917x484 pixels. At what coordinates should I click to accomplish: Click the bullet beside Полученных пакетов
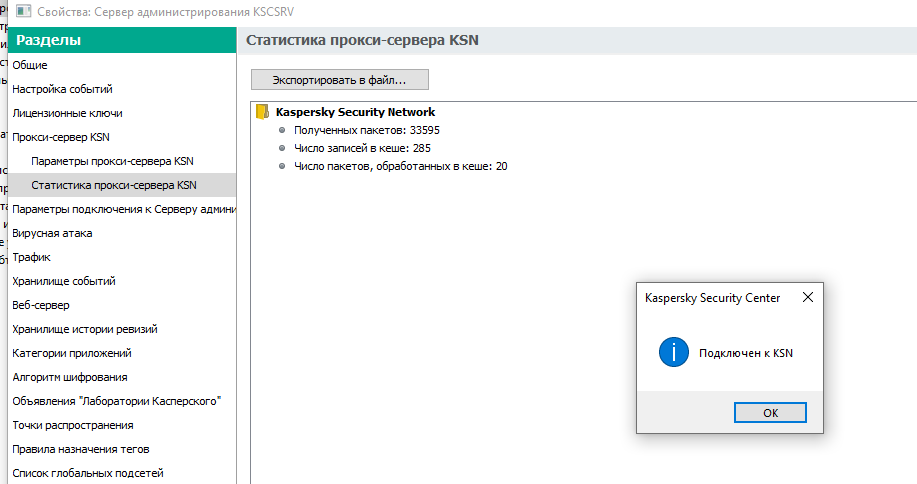[282, 130]
